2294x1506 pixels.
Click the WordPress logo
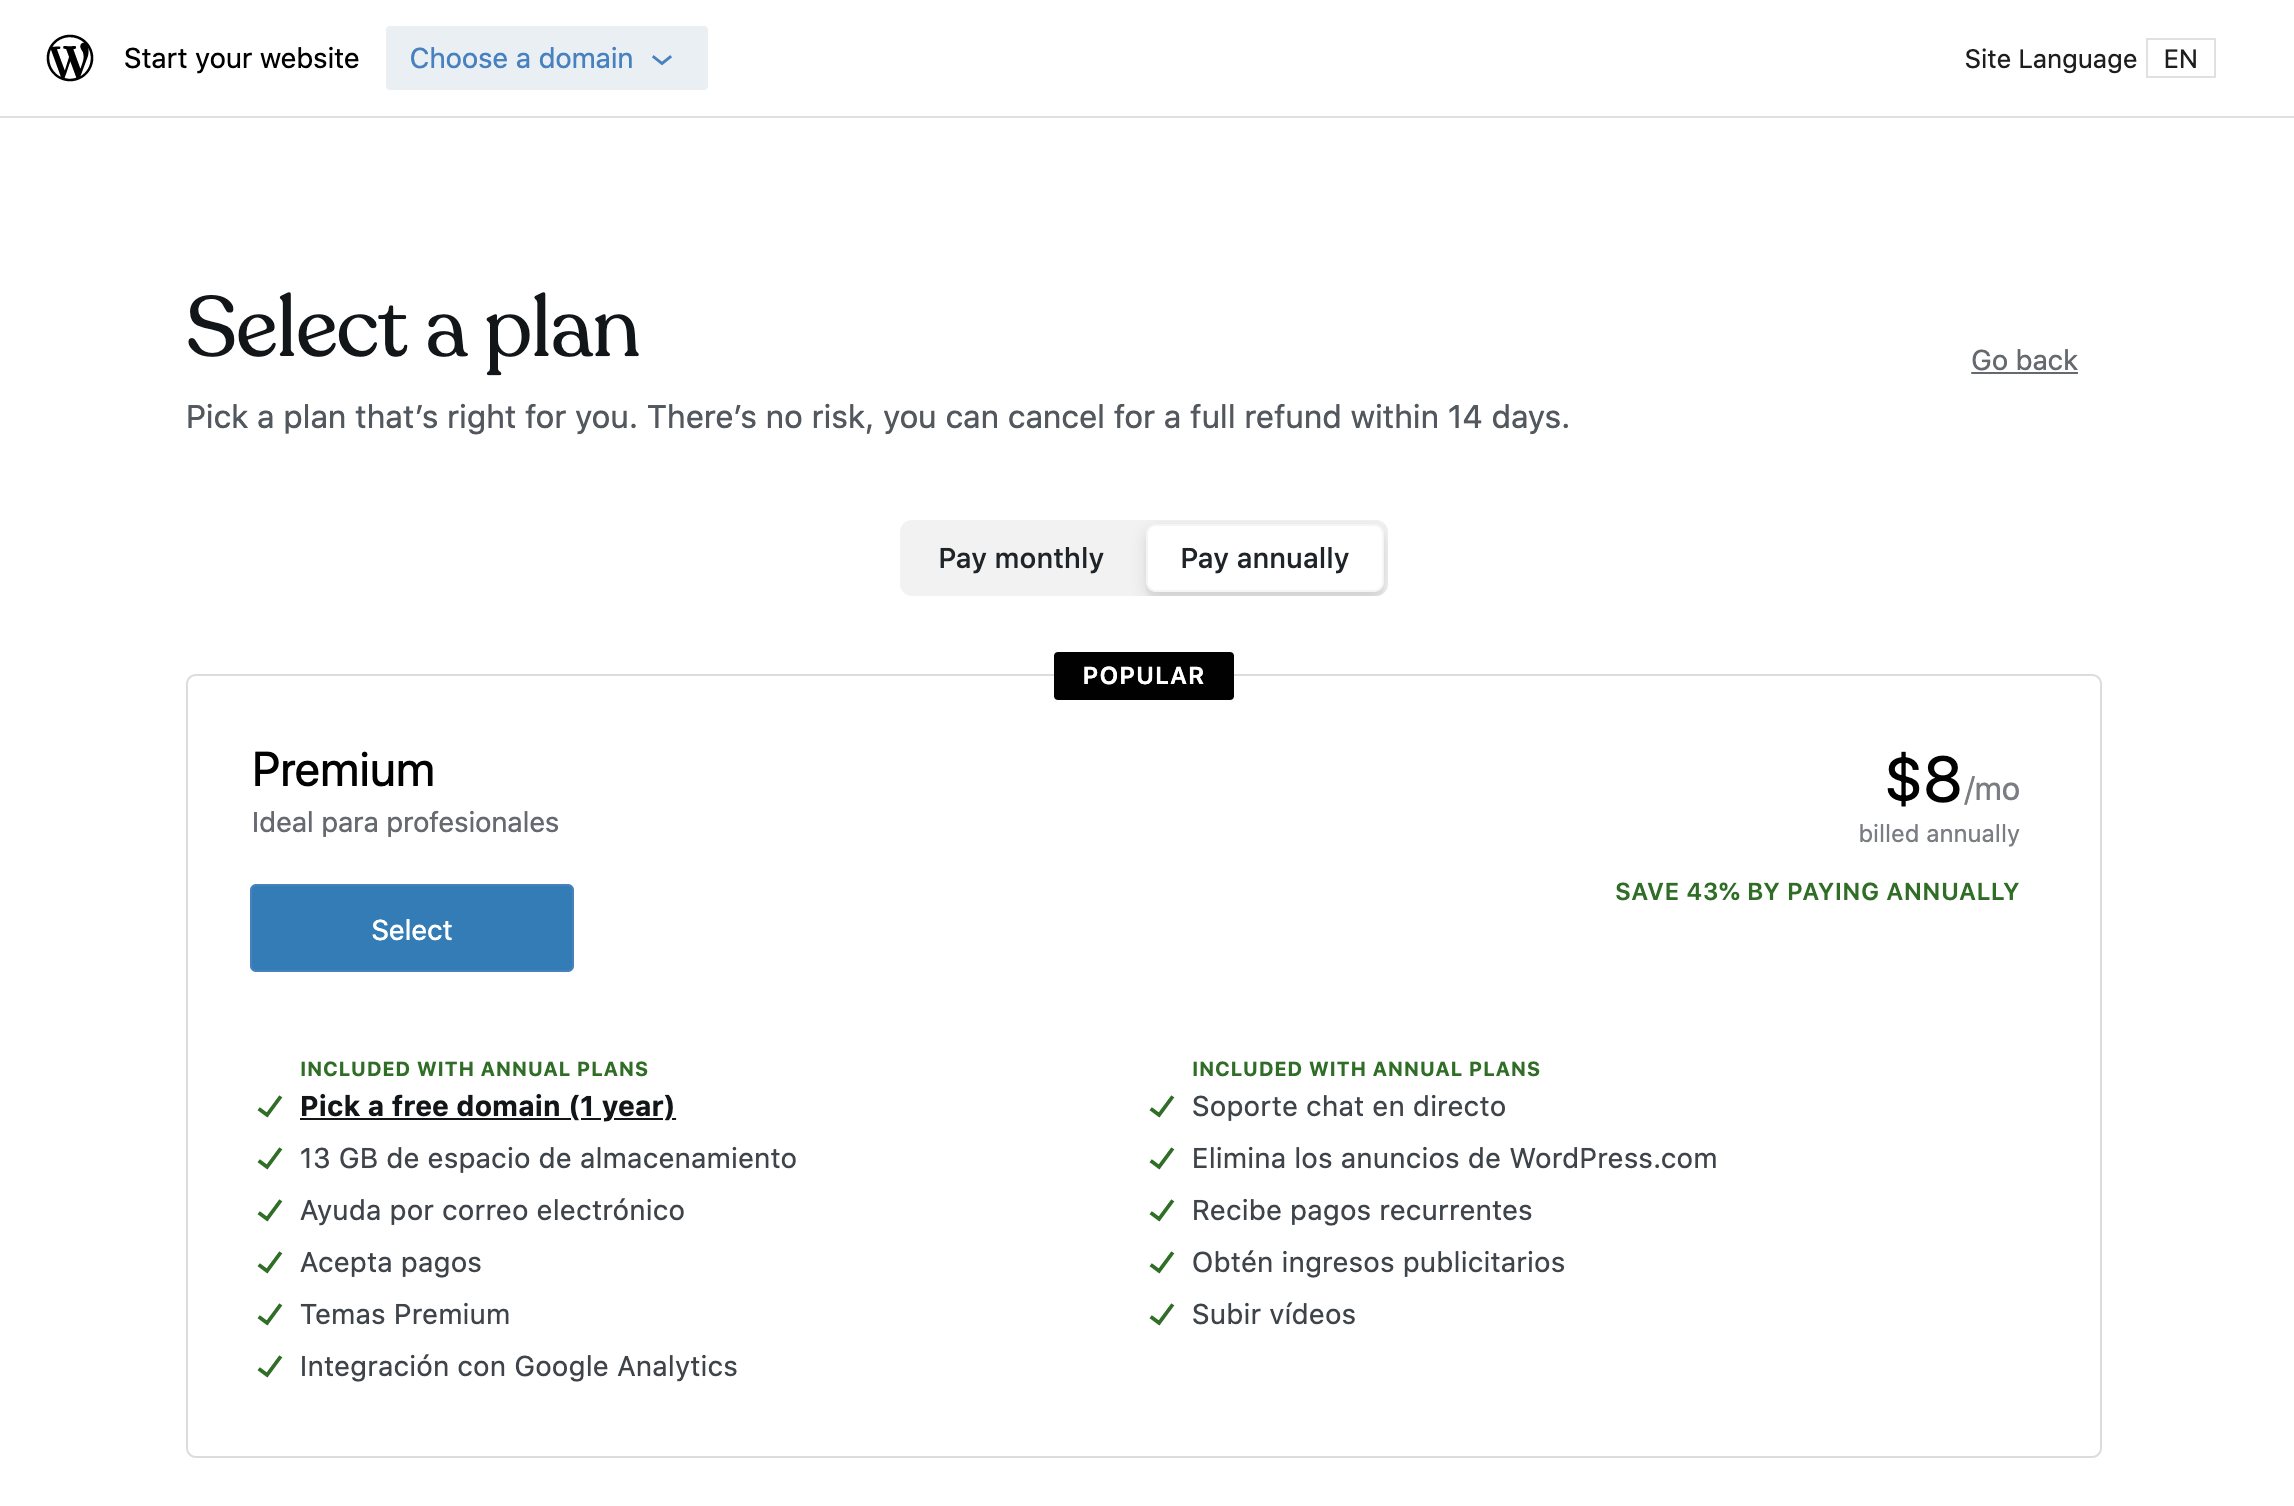(x=68, y=58)
